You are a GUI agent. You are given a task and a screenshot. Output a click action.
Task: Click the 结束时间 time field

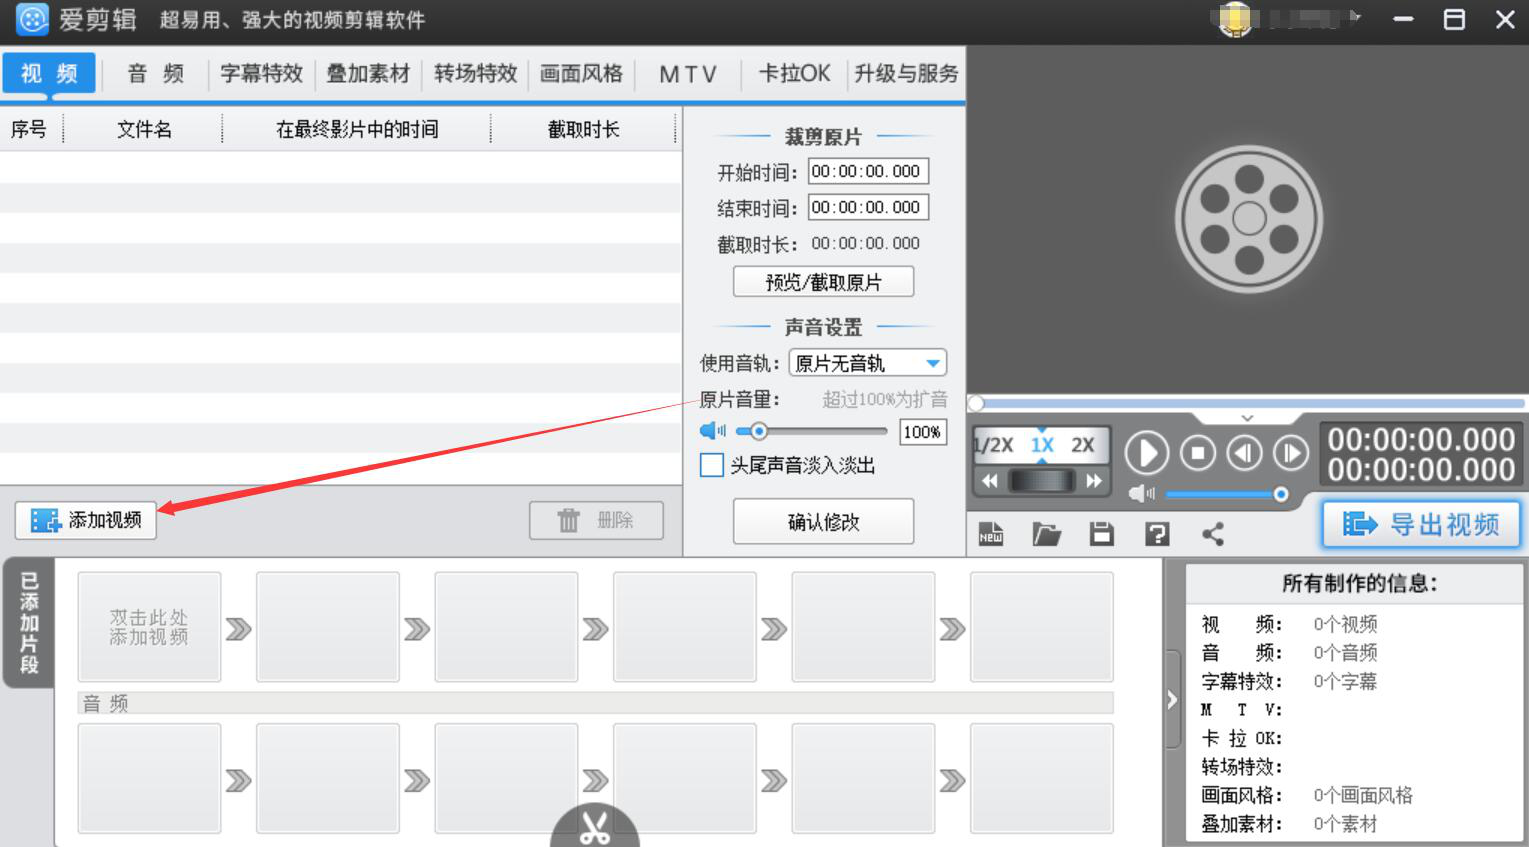[x=868, y=207]
